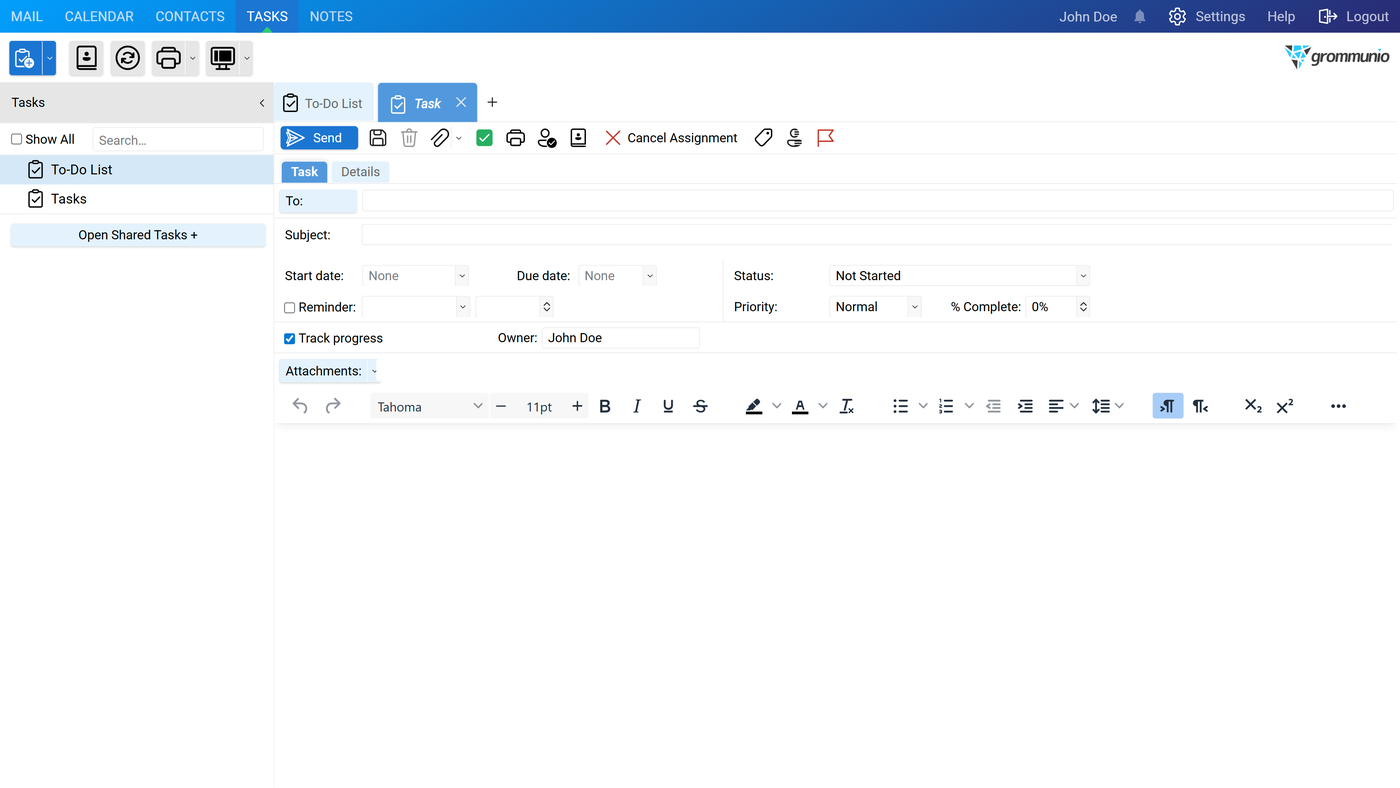The image size is (1400, 788).
Task: Enable the Reminder checkbox
Action: [289, 308]
